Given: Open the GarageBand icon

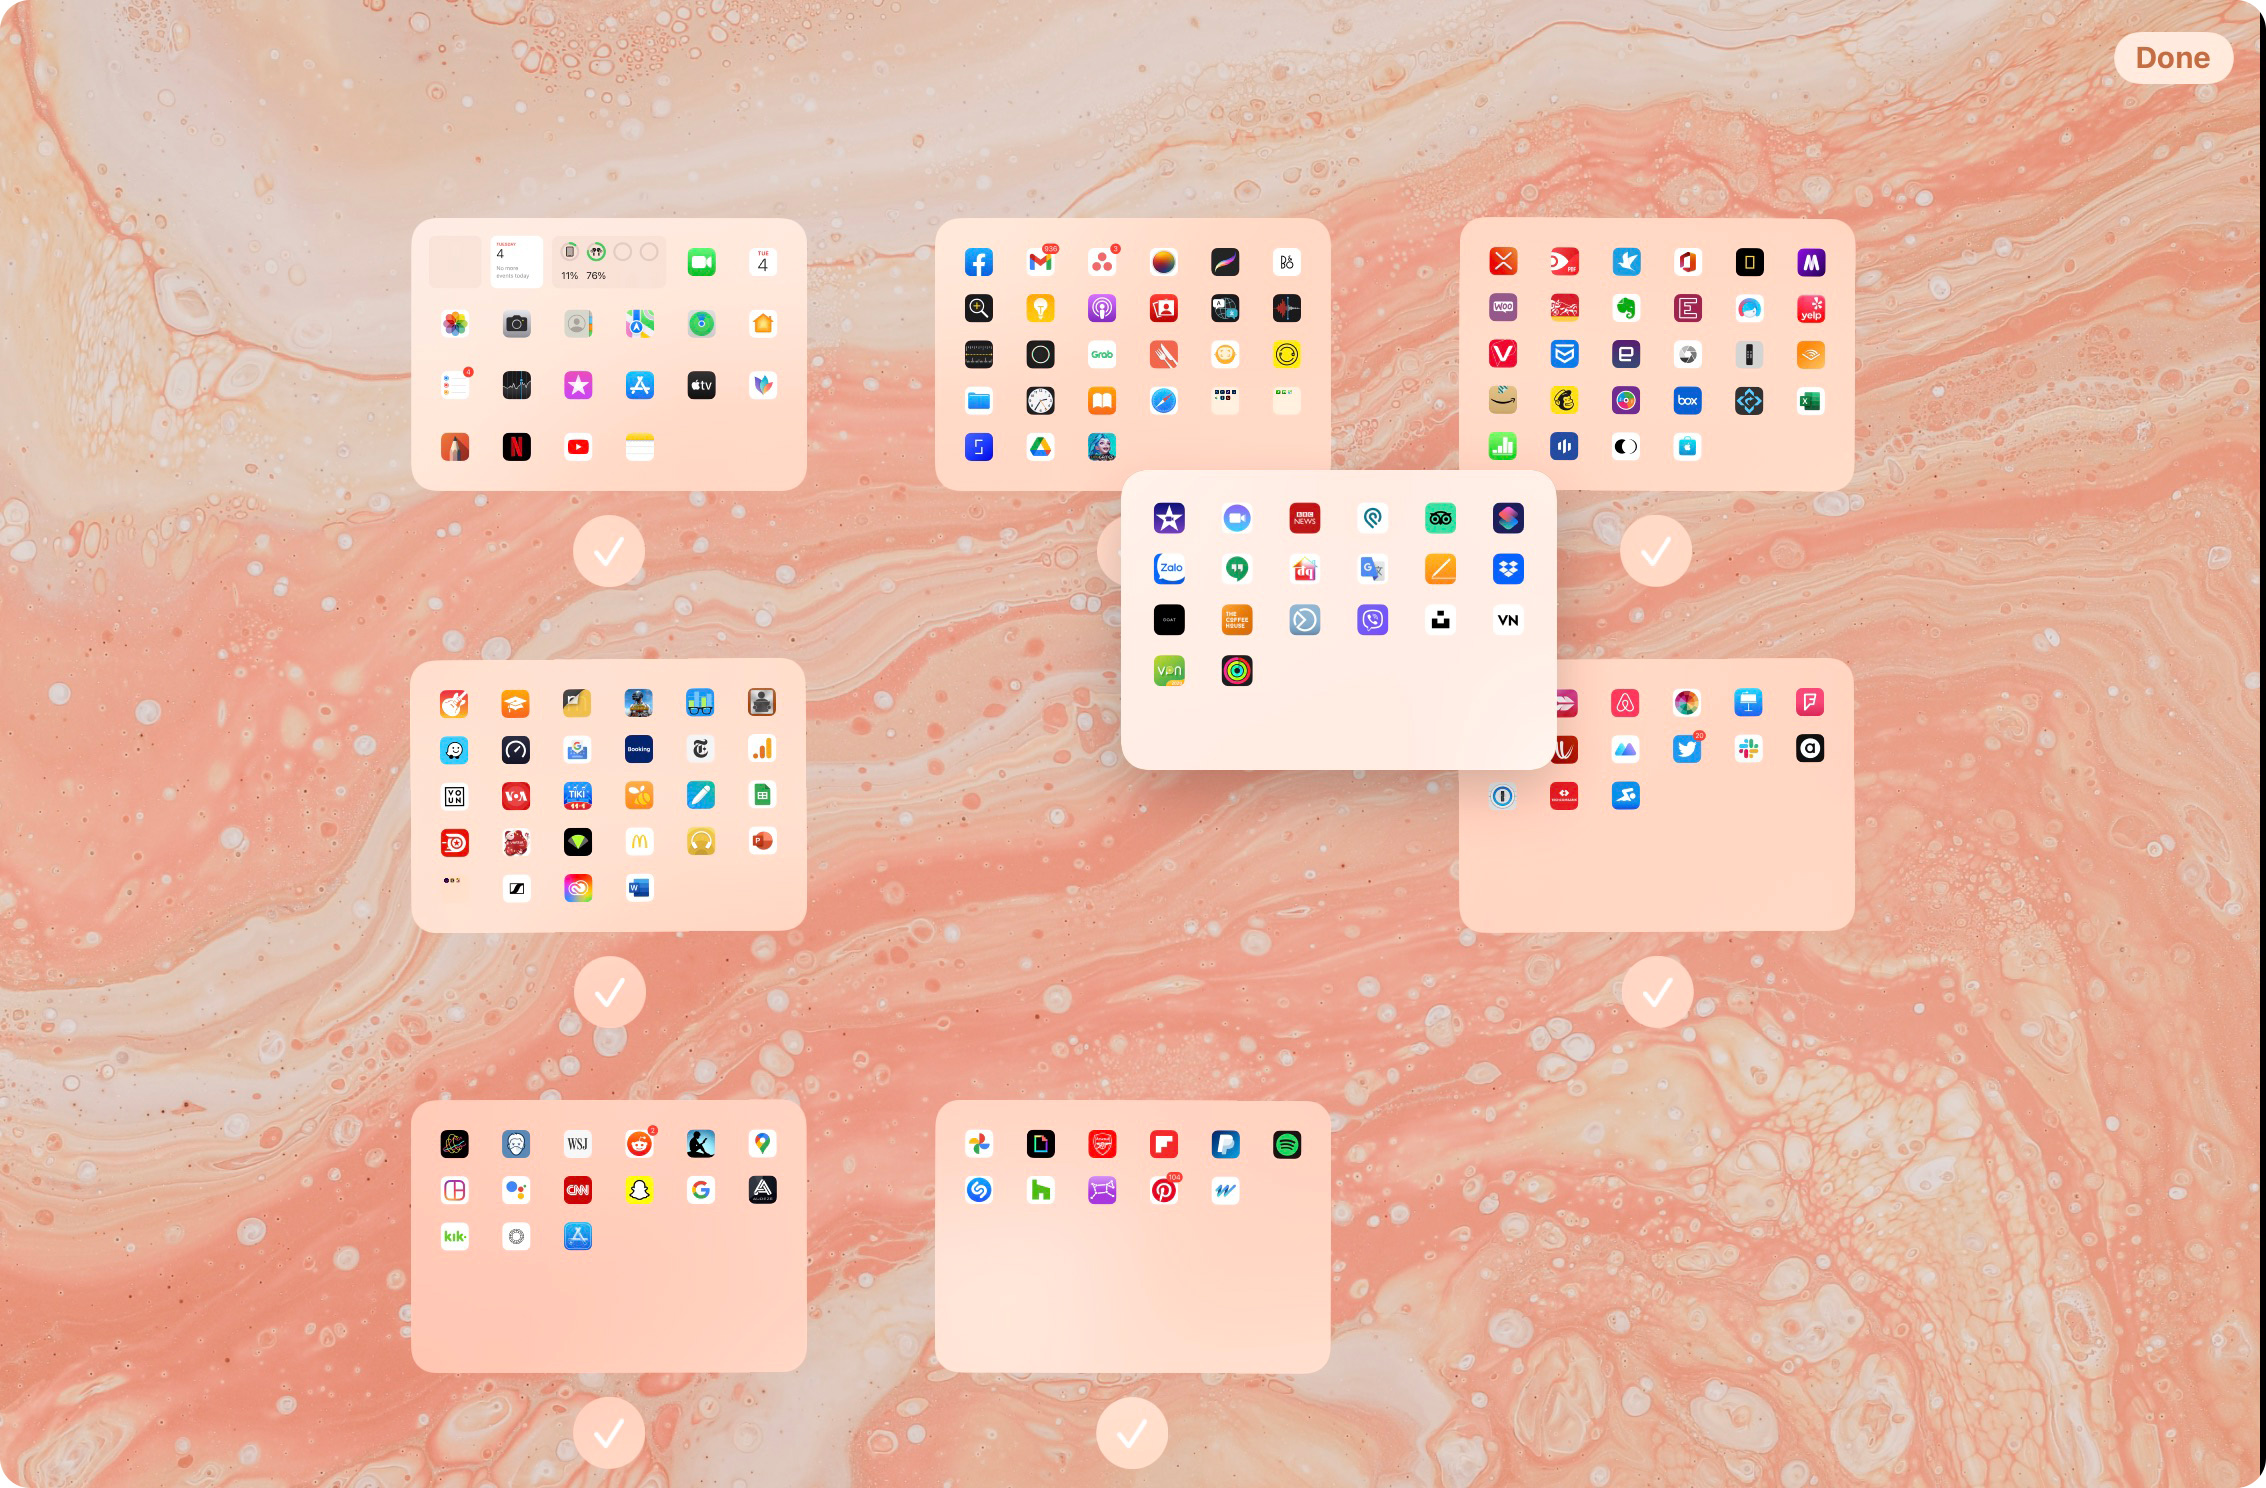Looking at the screenshot, I should pos(455,703).
